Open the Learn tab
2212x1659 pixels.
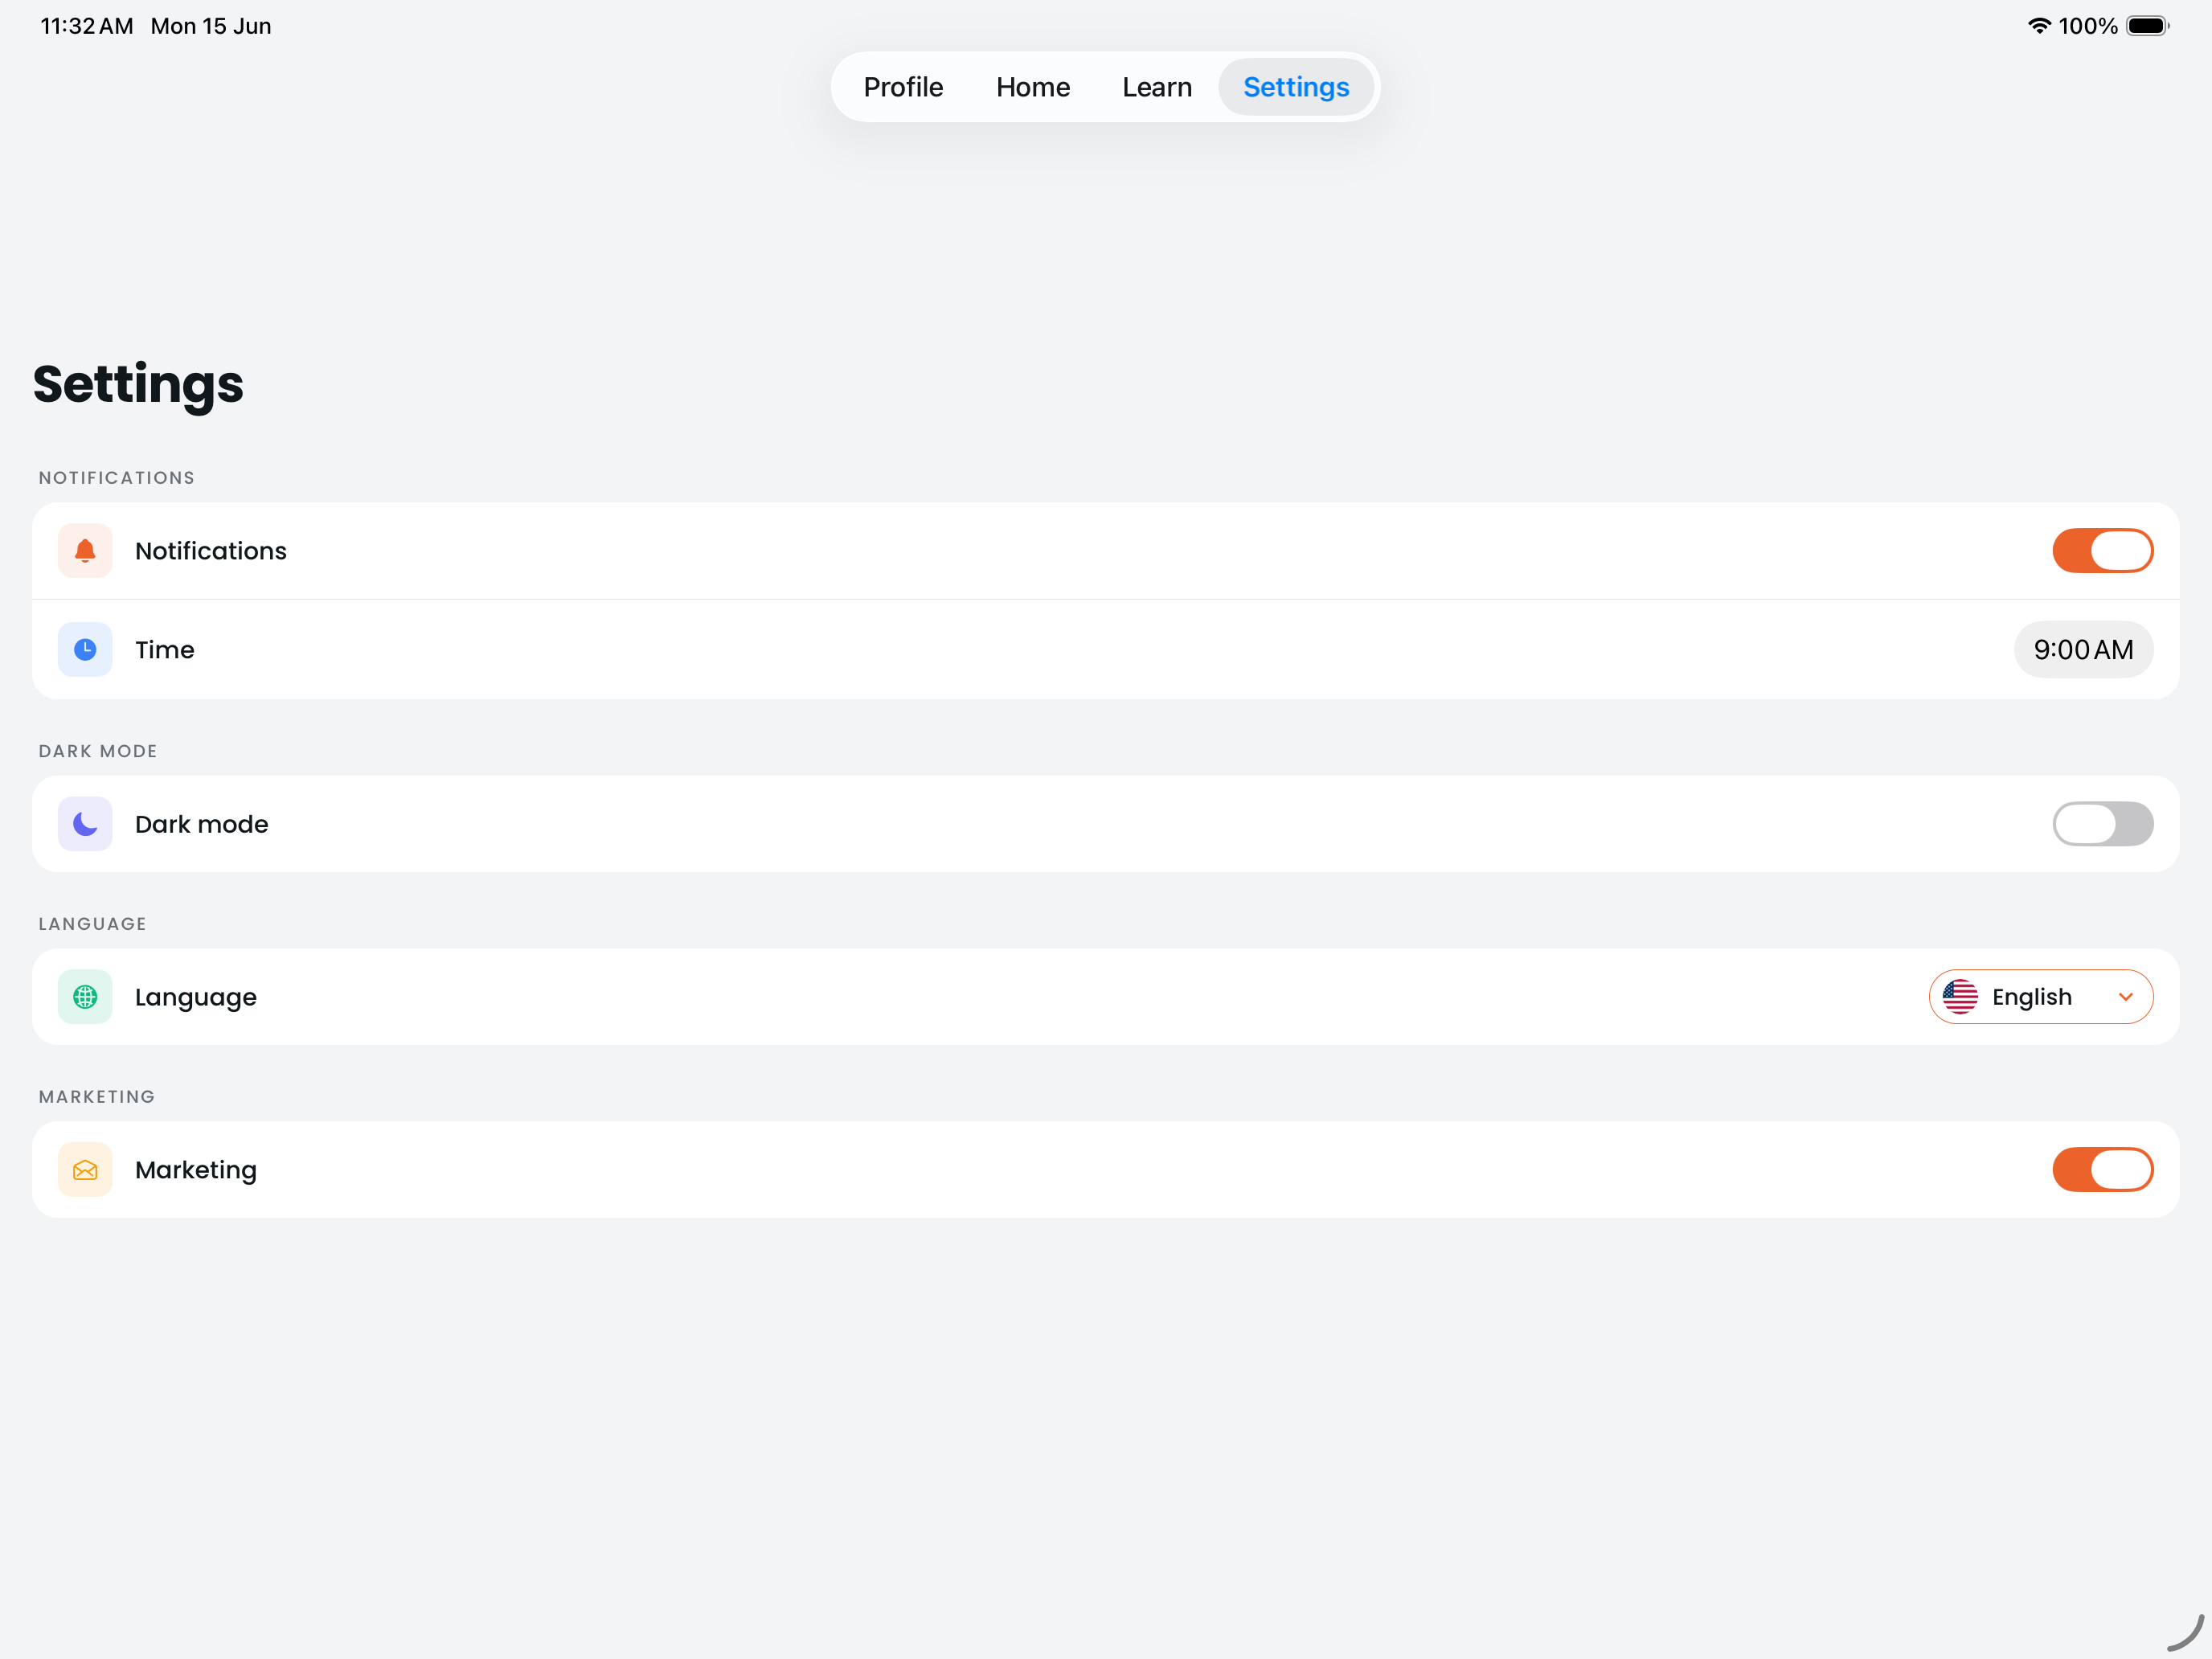pyautogui.click(x=1157, y=87)
